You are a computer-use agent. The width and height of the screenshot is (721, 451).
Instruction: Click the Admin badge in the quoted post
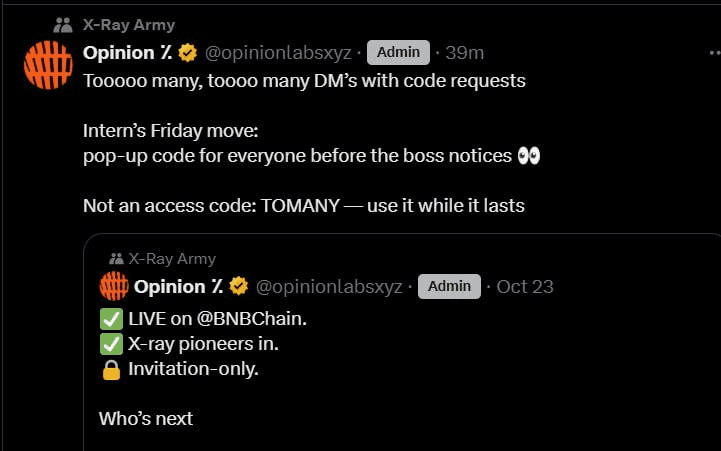pyautogui.click(x=449, y=287)
